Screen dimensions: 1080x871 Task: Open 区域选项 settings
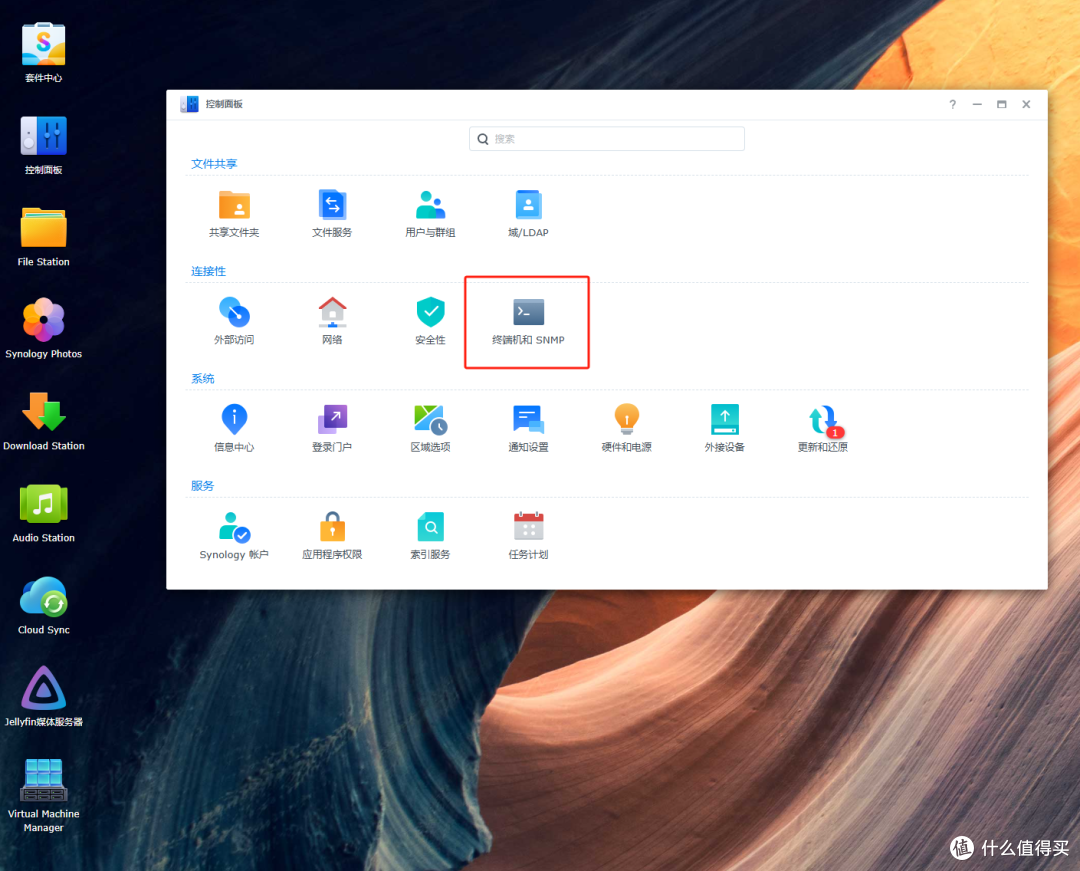pyautogui.click(x=430, y=429)
